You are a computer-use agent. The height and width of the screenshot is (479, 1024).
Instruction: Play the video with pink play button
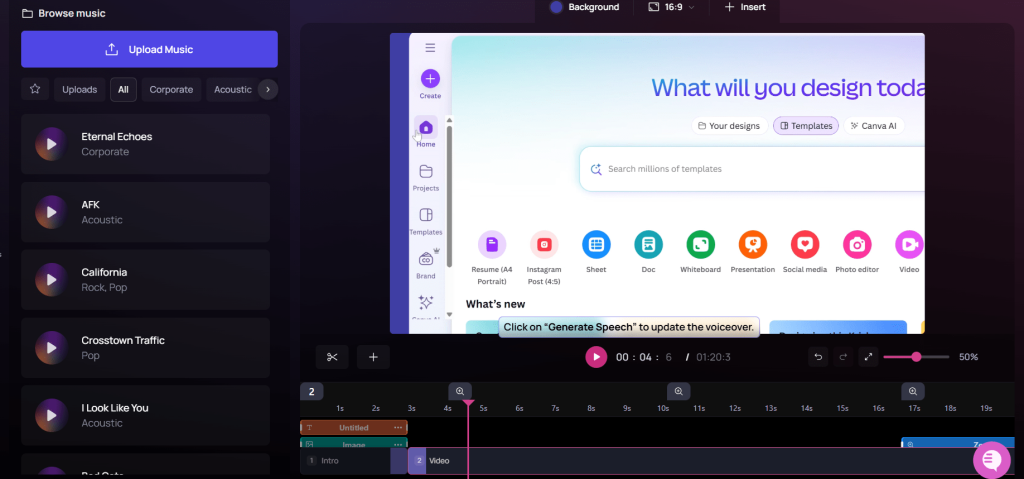coord(596,357)
